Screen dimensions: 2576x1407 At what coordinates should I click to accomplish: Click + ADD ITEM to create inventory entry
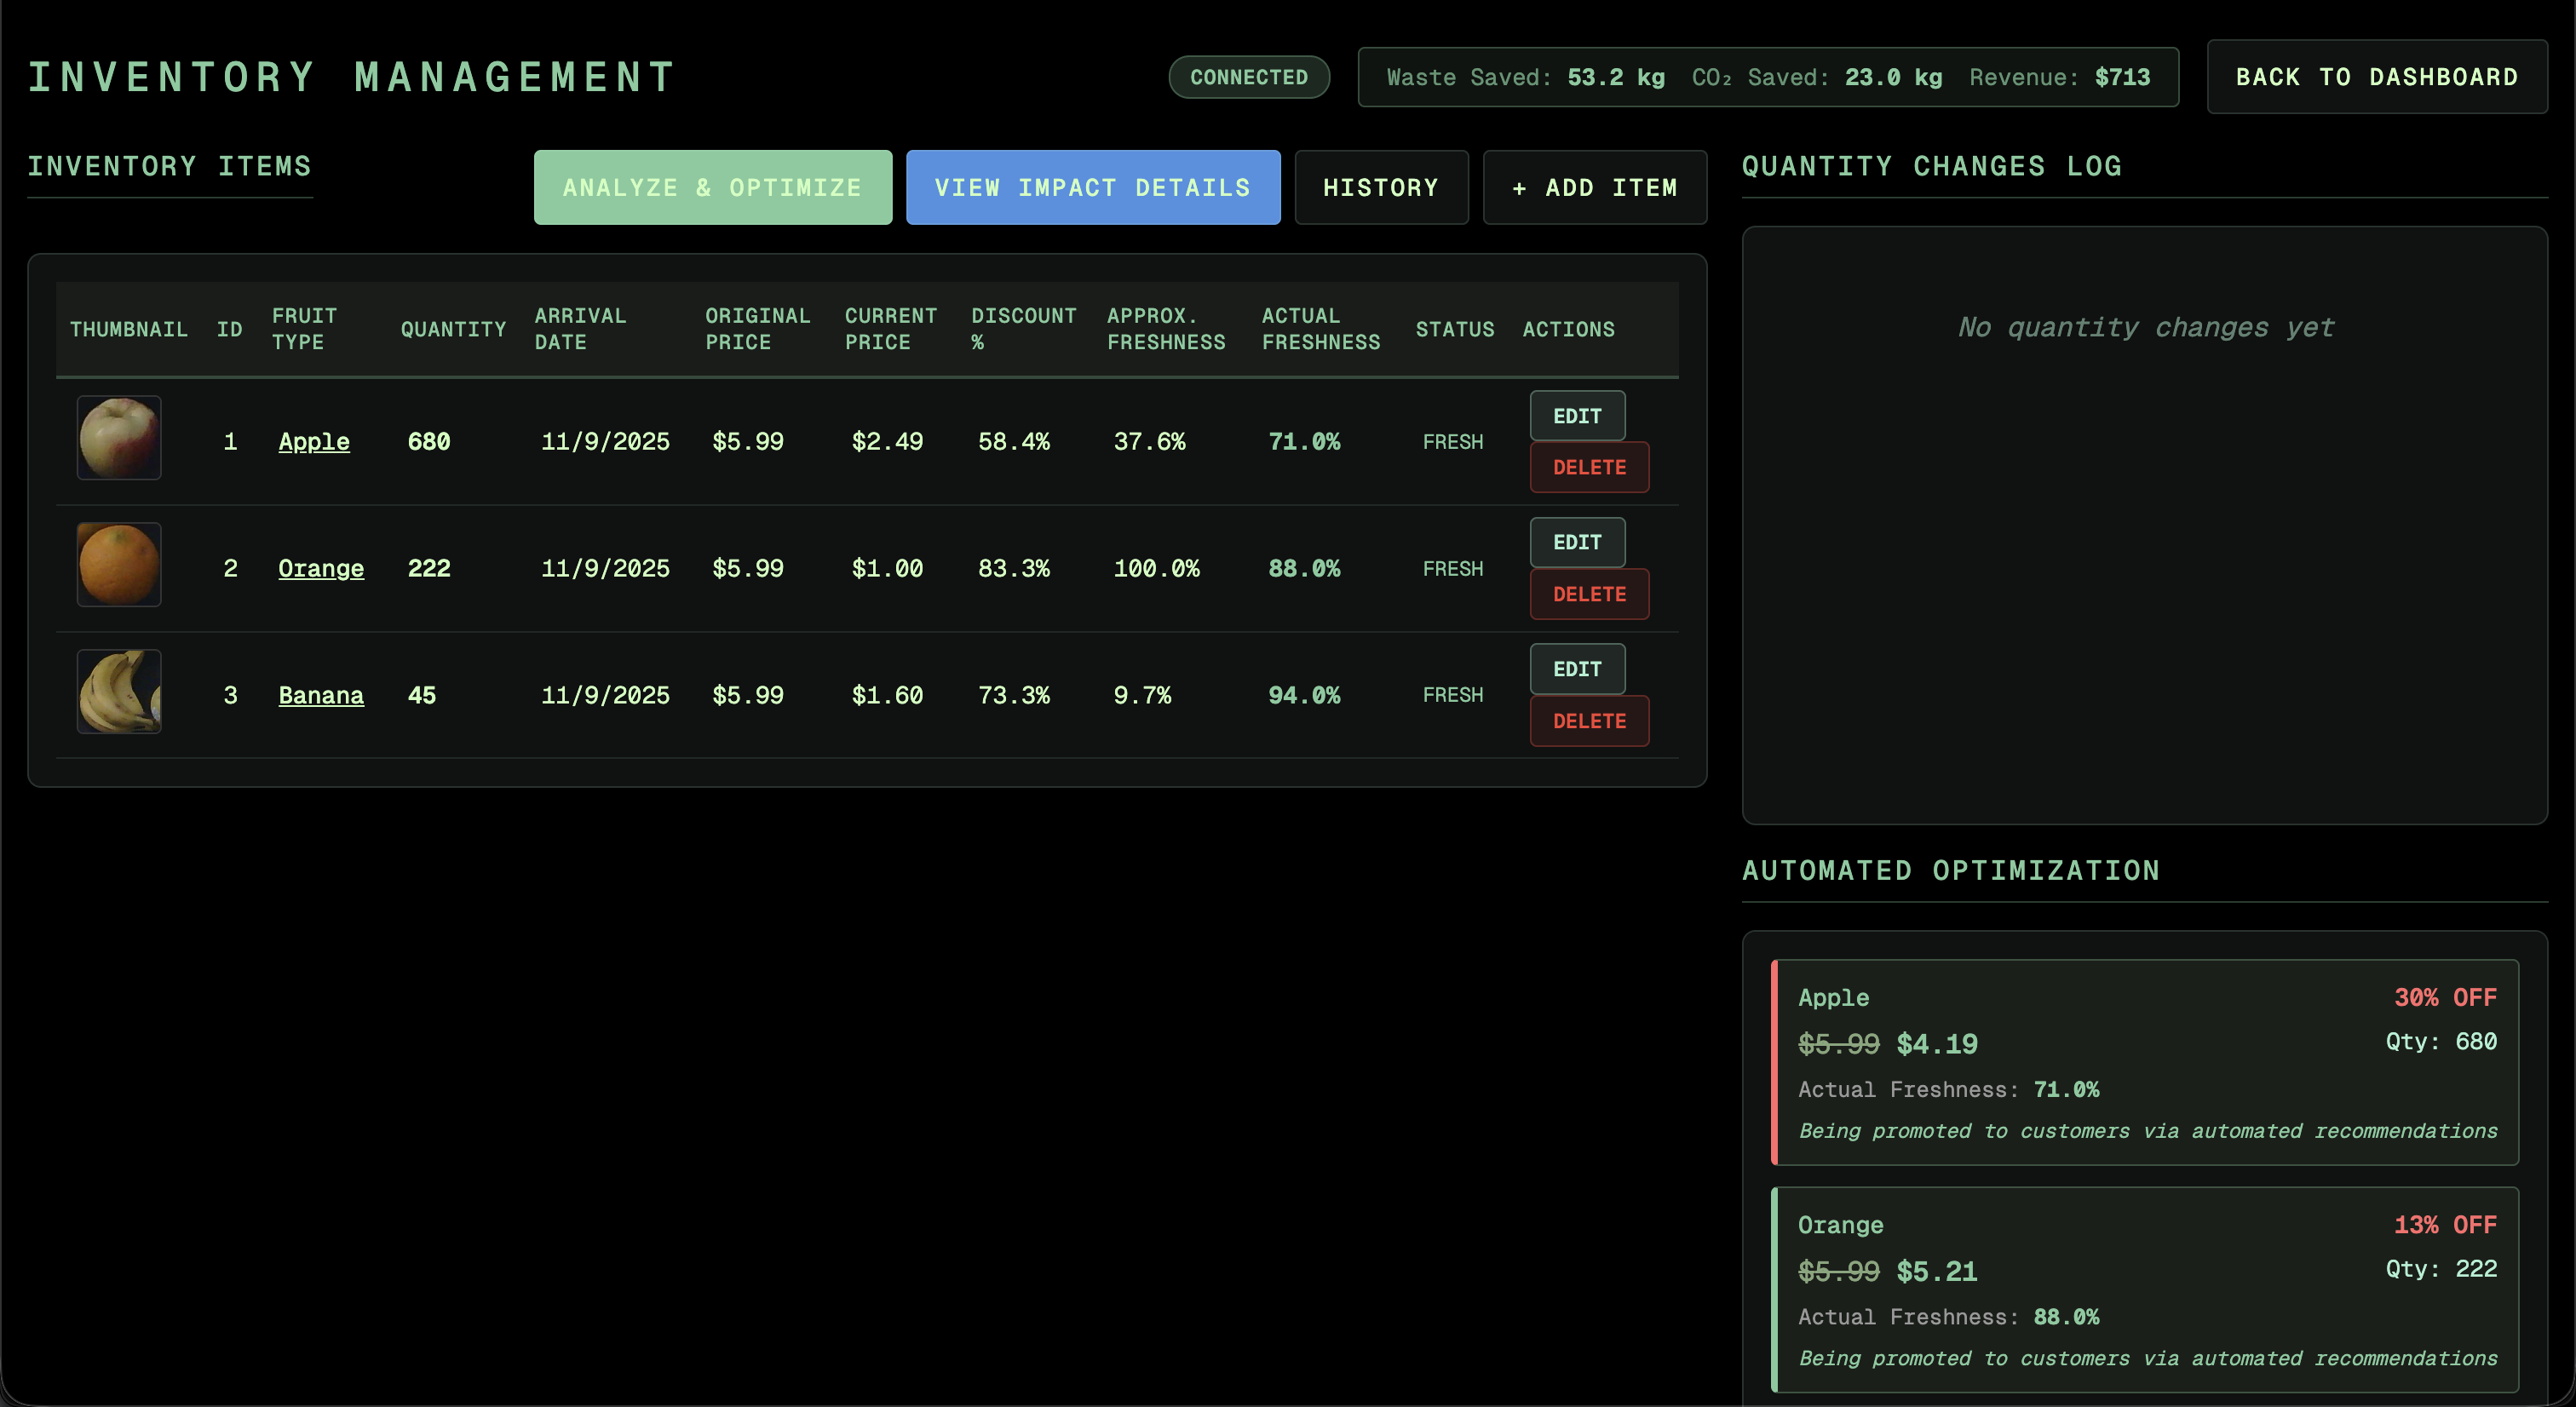(1594, 187)
